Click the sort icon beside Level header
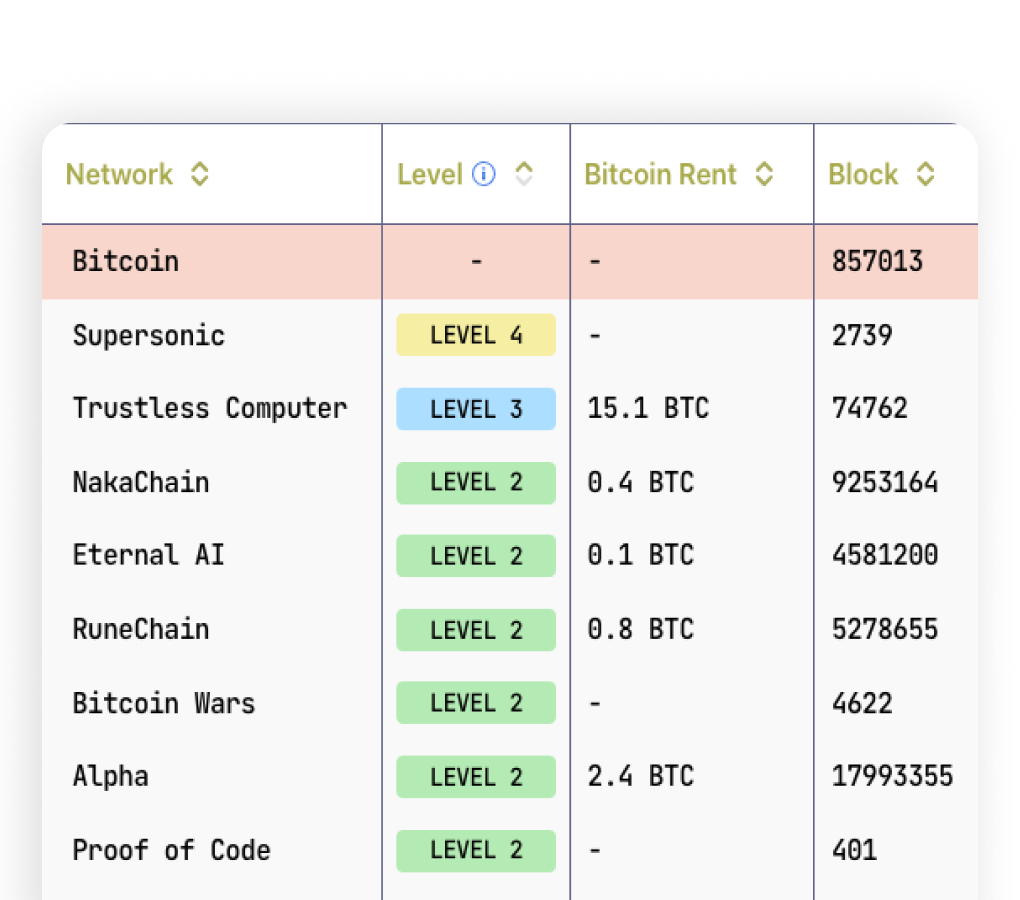Viewport: 1020px width, 900px height. click(x=523, y=174)
